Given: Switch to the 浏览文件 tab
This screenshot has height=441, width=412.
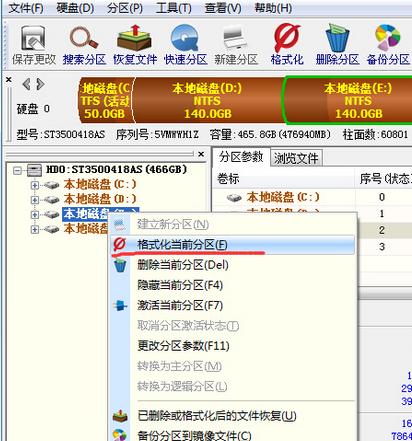Looking at the screenshot, I should [x=296, y=158].
